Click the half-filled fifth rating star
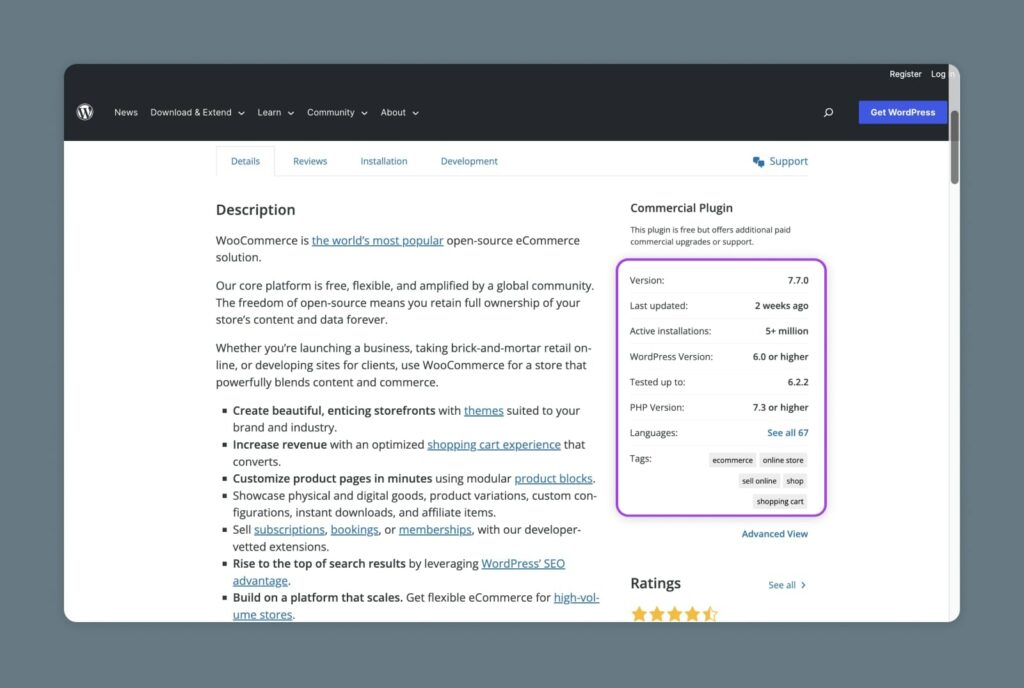 (x=710, y=613)
